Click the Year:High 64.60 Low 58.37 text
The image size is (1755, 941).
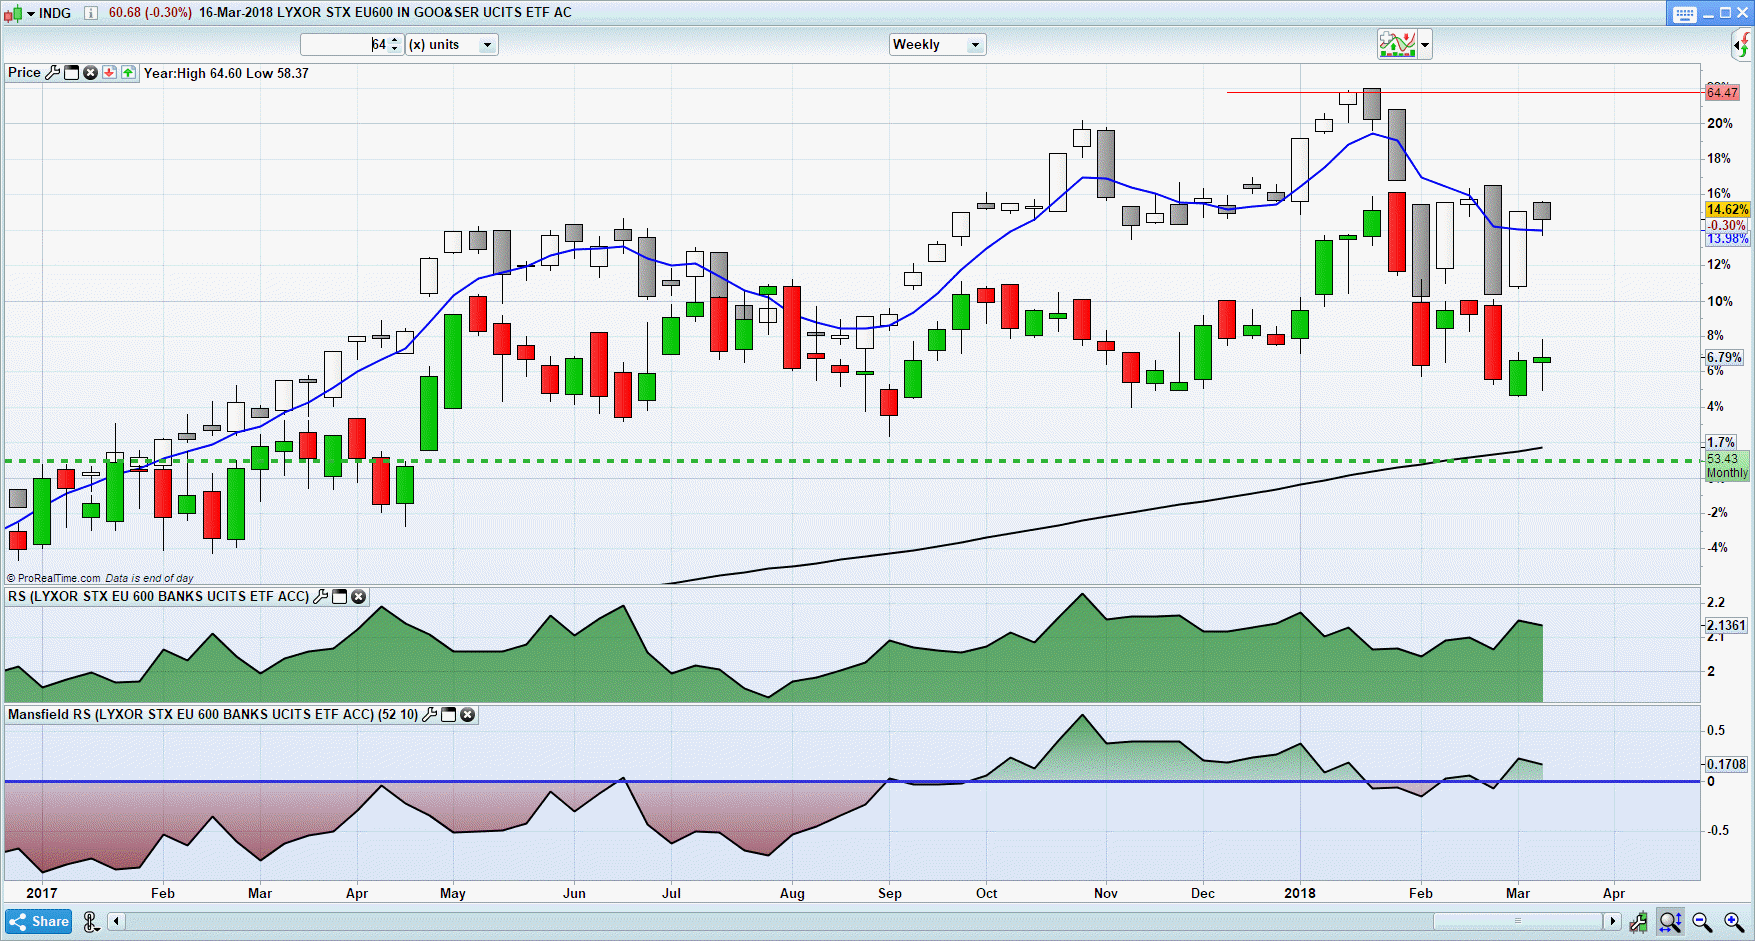point(226,73)
